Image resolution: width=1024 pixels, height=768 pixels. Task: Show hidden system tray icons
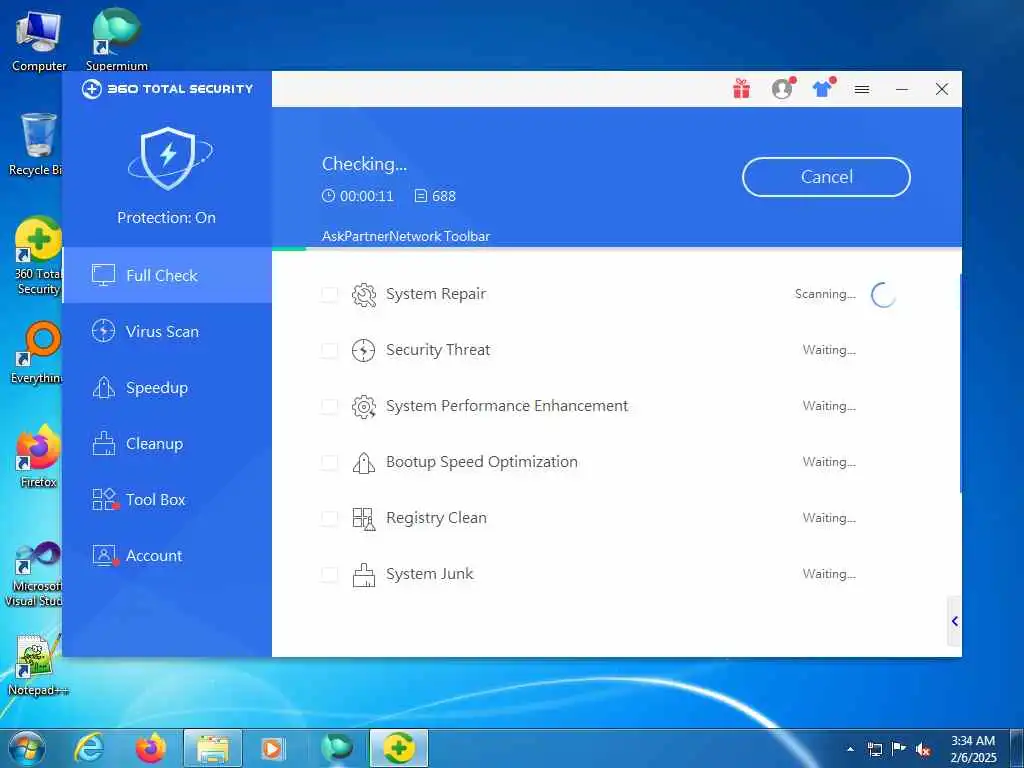pyautogui.click(x=850, y=749)
